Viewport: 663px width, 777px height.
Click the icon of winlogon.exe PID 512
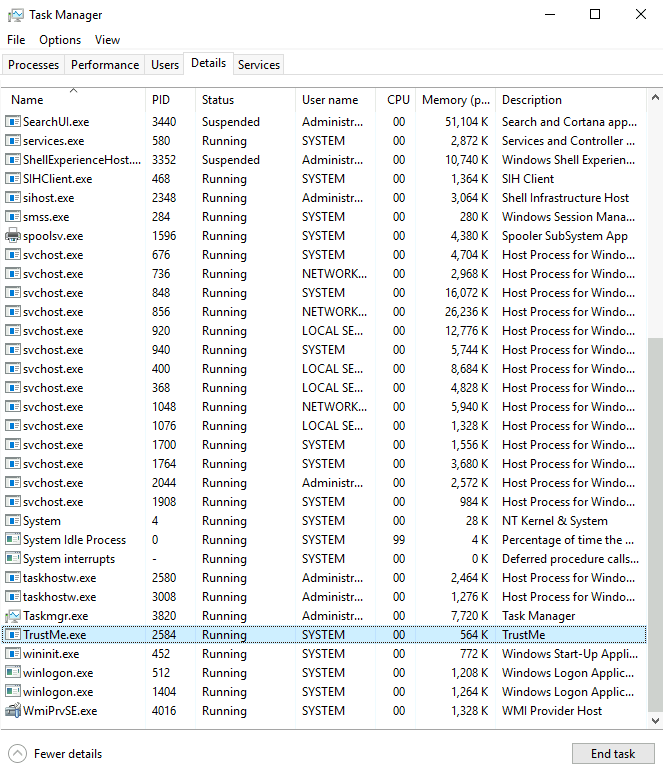tap(13, 672)
